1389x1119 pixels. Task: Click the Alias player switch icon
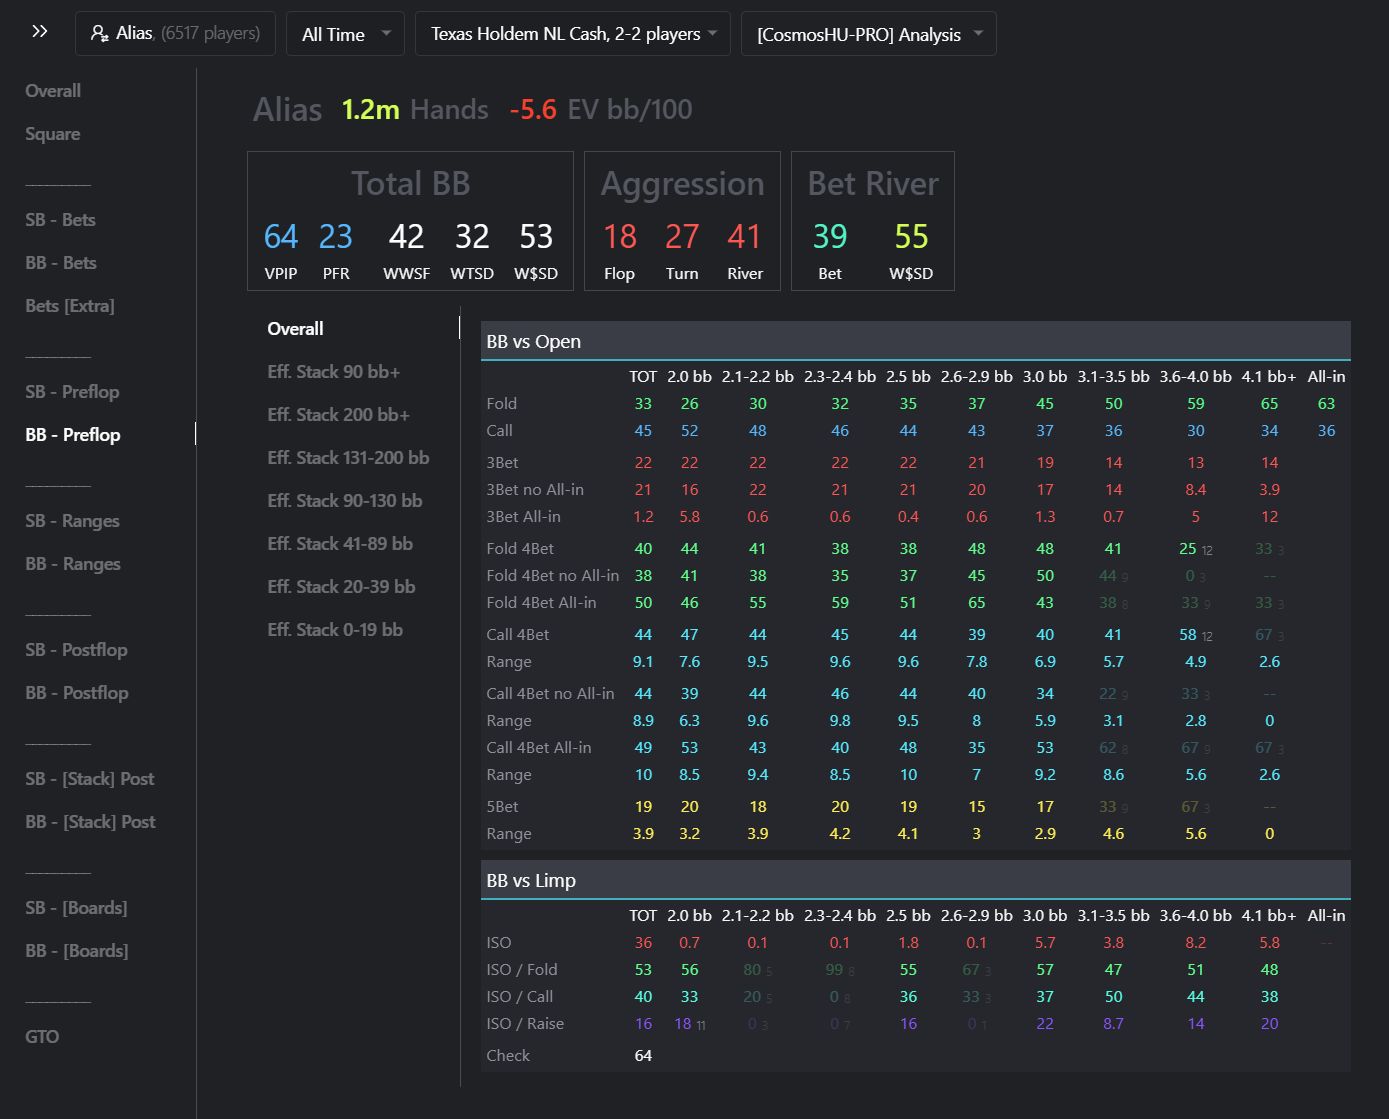(x=100, y=34)
